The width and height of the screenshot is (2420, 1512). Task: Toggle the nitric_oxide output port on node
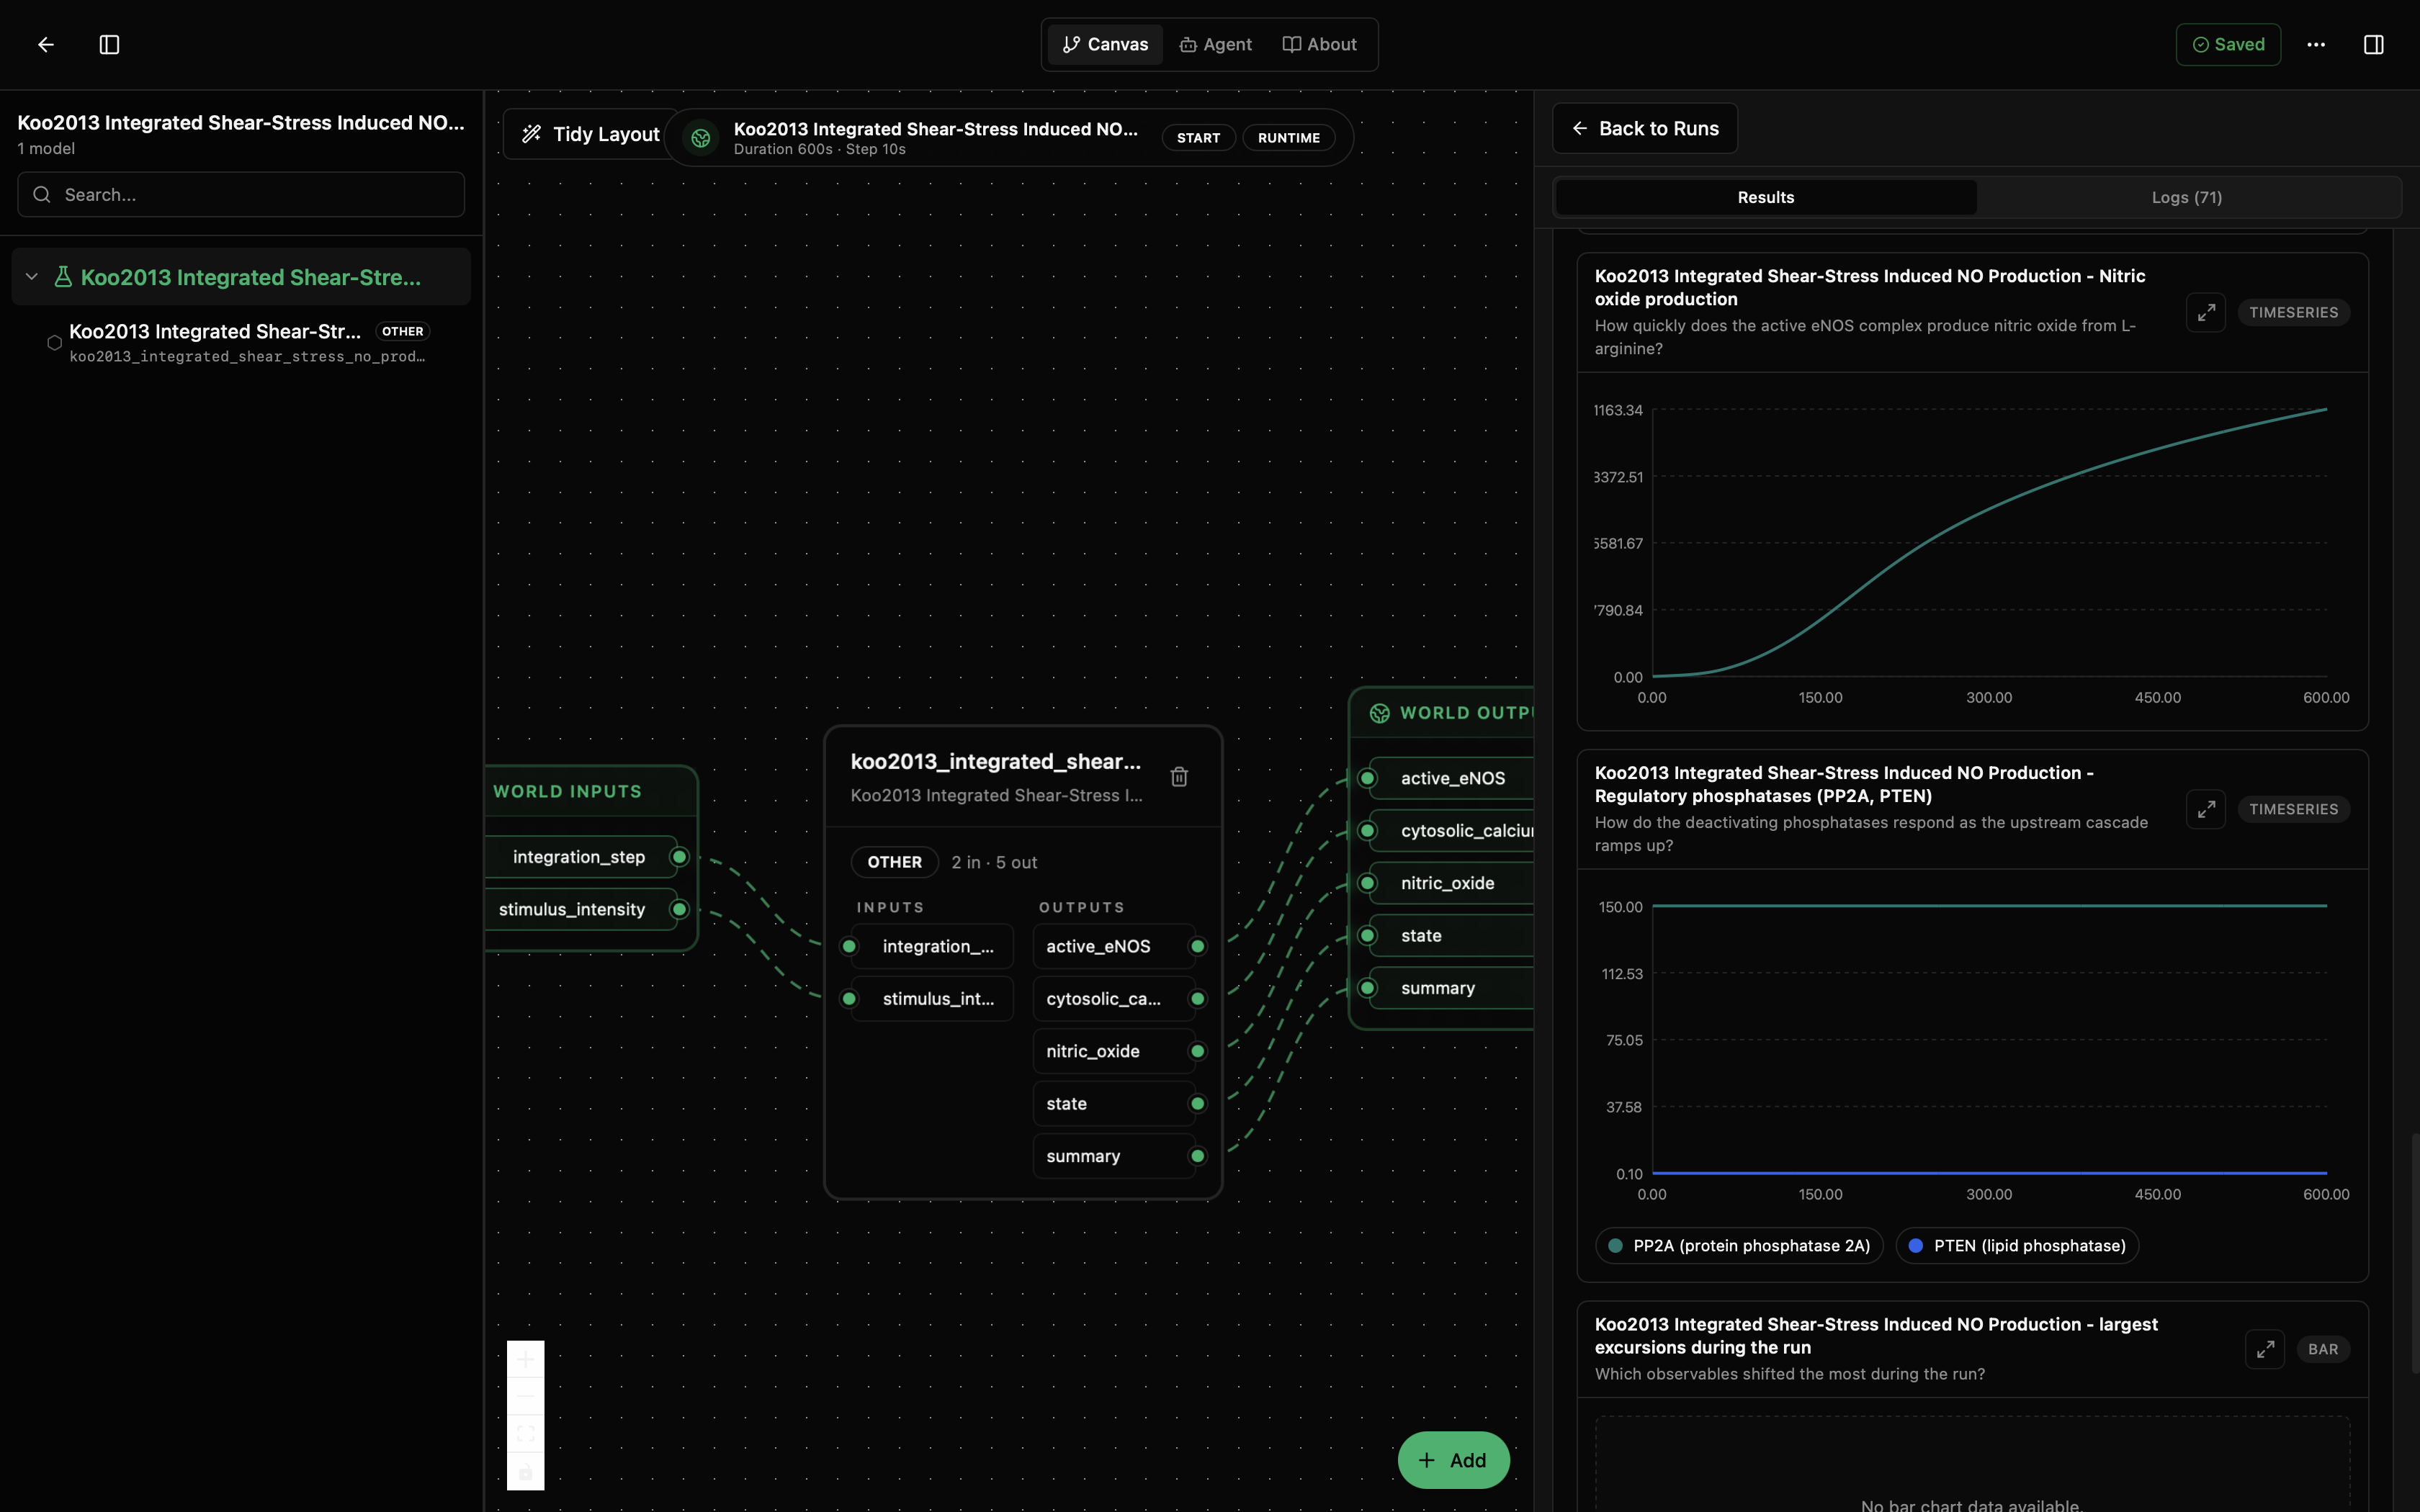pyautogui.click(x=1197, y=1051)
